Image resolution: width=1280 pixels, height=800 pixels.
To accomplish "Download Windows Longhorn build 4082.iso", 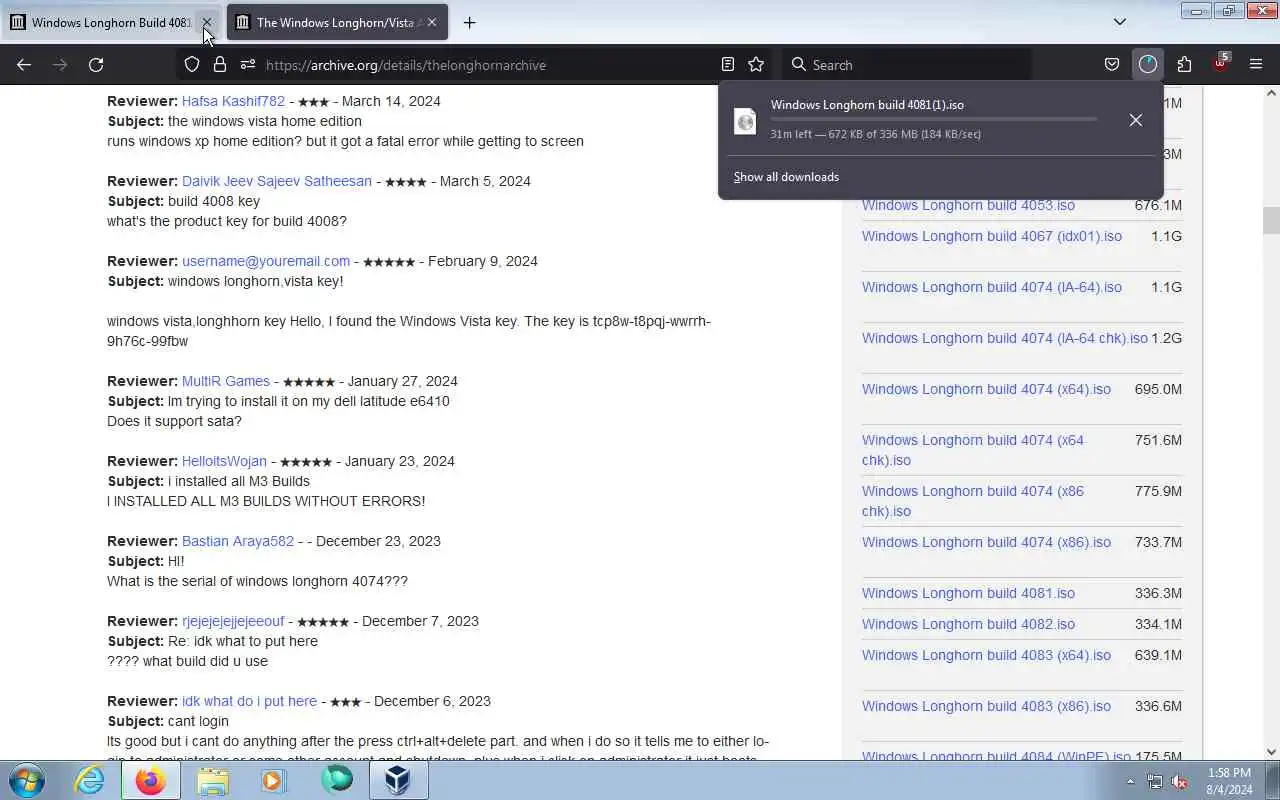I will coord(968,624).
